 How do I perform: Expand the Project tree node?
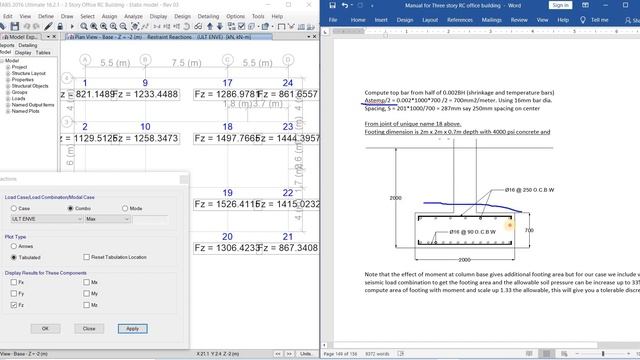(x=8, y=67)
